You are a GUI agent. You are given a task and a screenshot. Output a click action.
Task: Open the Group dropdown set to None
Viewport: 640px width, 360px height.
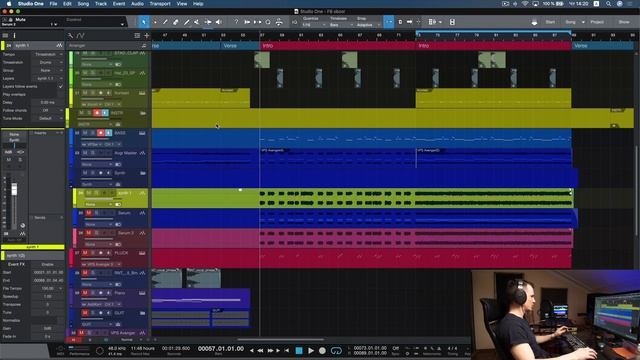coord(48,71)
